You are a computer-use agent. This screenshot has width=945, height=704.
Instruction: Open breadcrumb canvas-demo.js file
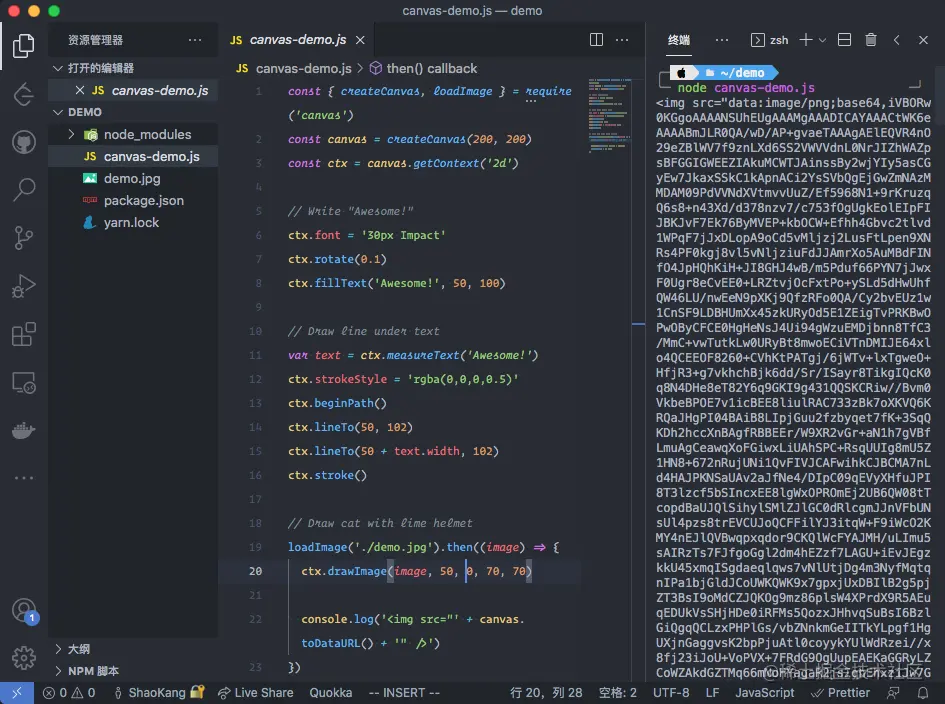pyautogui.click(x=294, y=69)
